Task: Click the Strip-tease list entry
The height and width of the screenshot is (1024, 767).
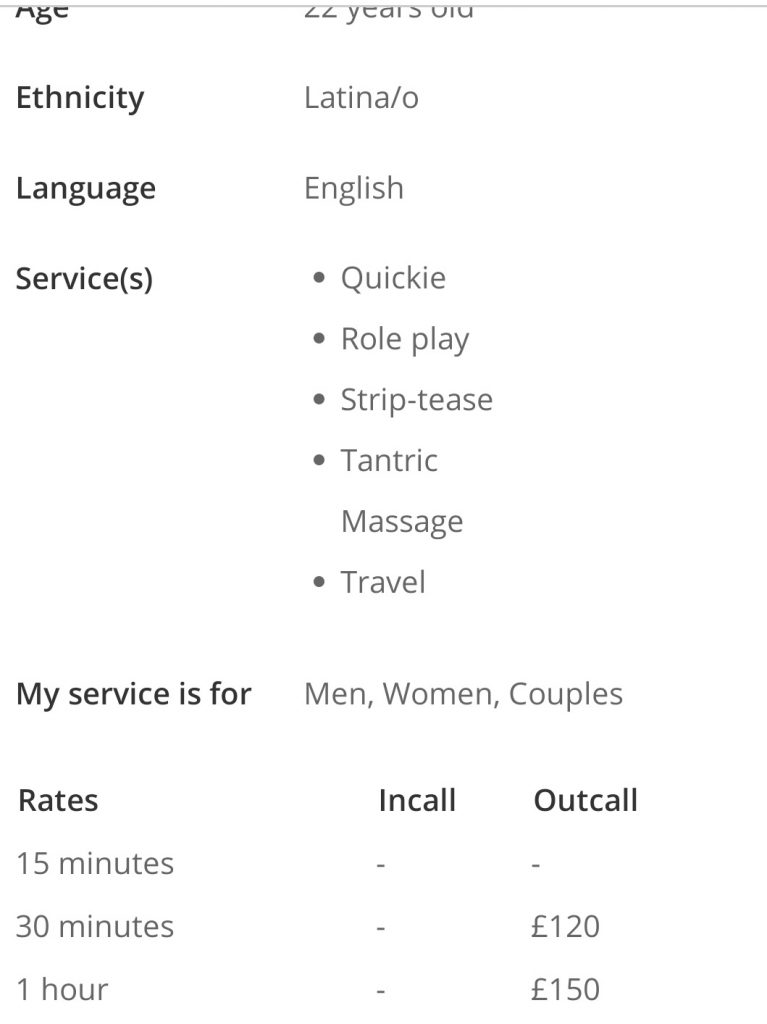Action: click(417, 400)
